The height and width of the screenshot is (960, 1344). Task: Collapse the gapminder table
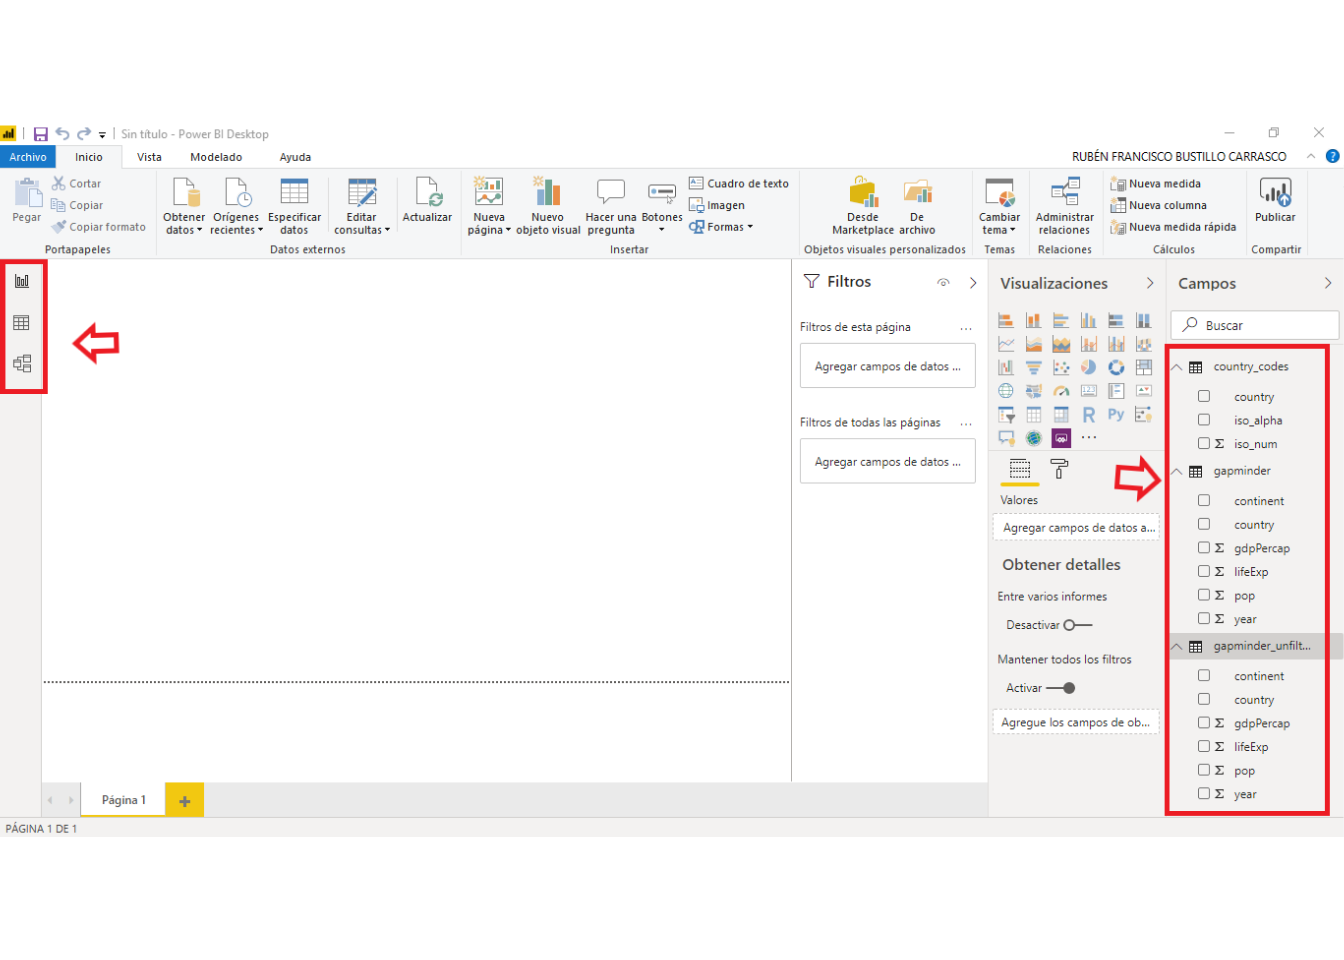click(x=1177, y=471)
